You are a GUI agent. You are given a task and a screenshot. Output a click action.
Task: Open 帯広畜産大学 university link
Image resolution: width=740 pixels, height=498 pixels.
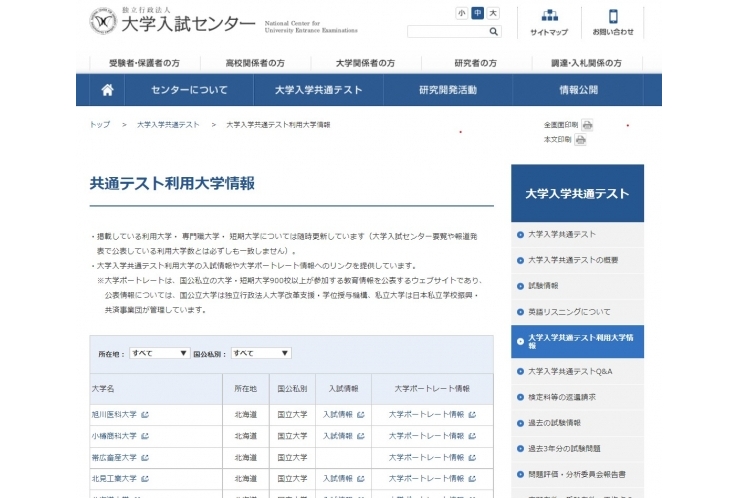tap(114, 457)
